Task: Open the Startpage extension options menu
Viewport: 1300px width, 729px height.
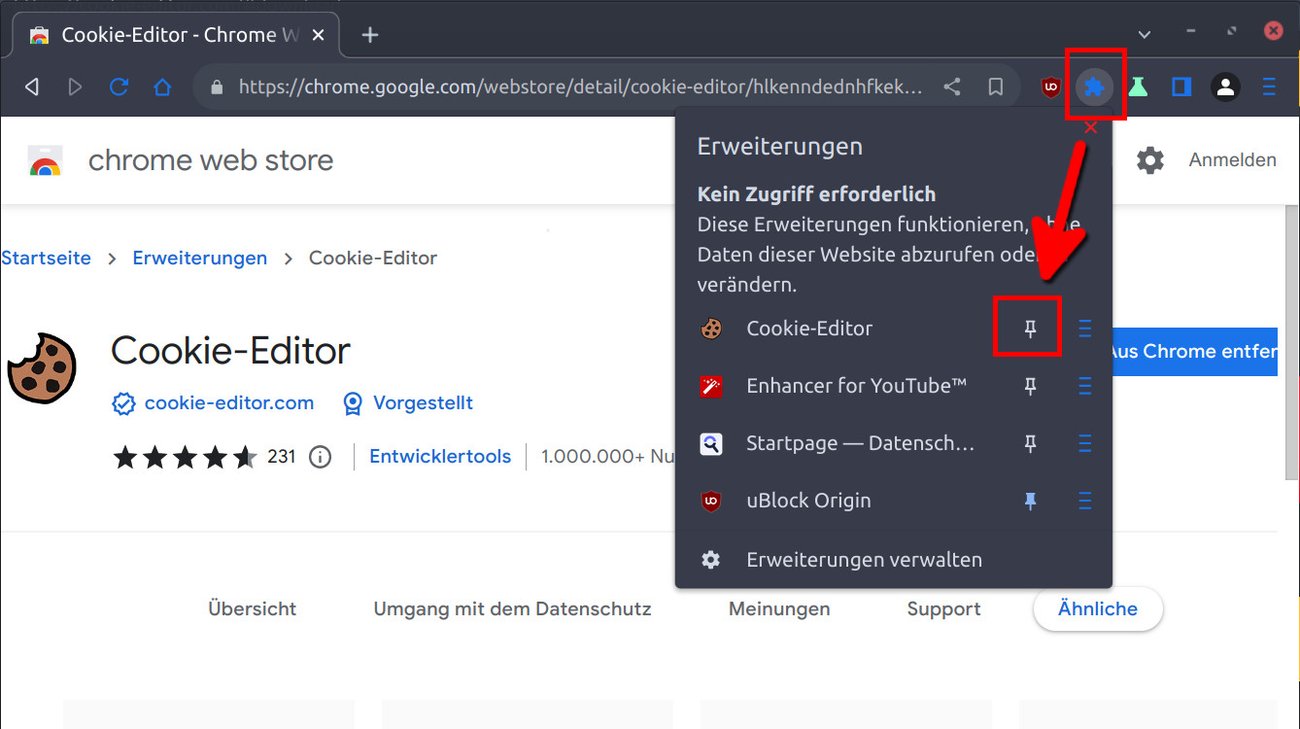Action: pos(1085,443)
